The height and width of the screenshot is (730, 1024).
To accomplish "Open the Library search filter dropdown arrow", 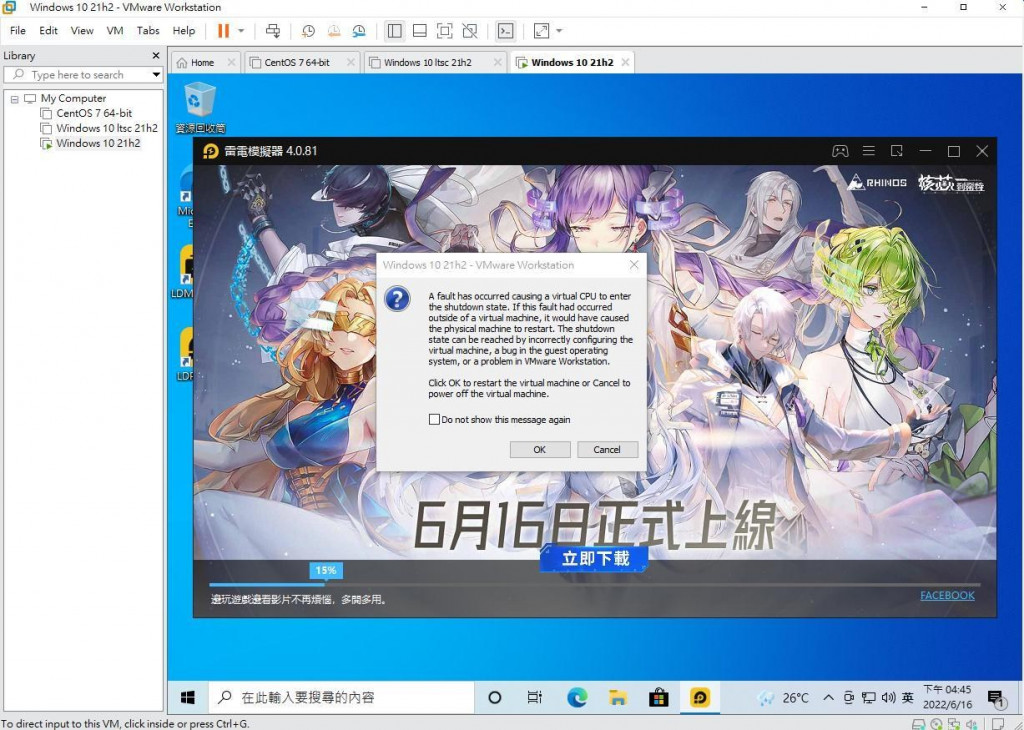I will coord(156,75).
